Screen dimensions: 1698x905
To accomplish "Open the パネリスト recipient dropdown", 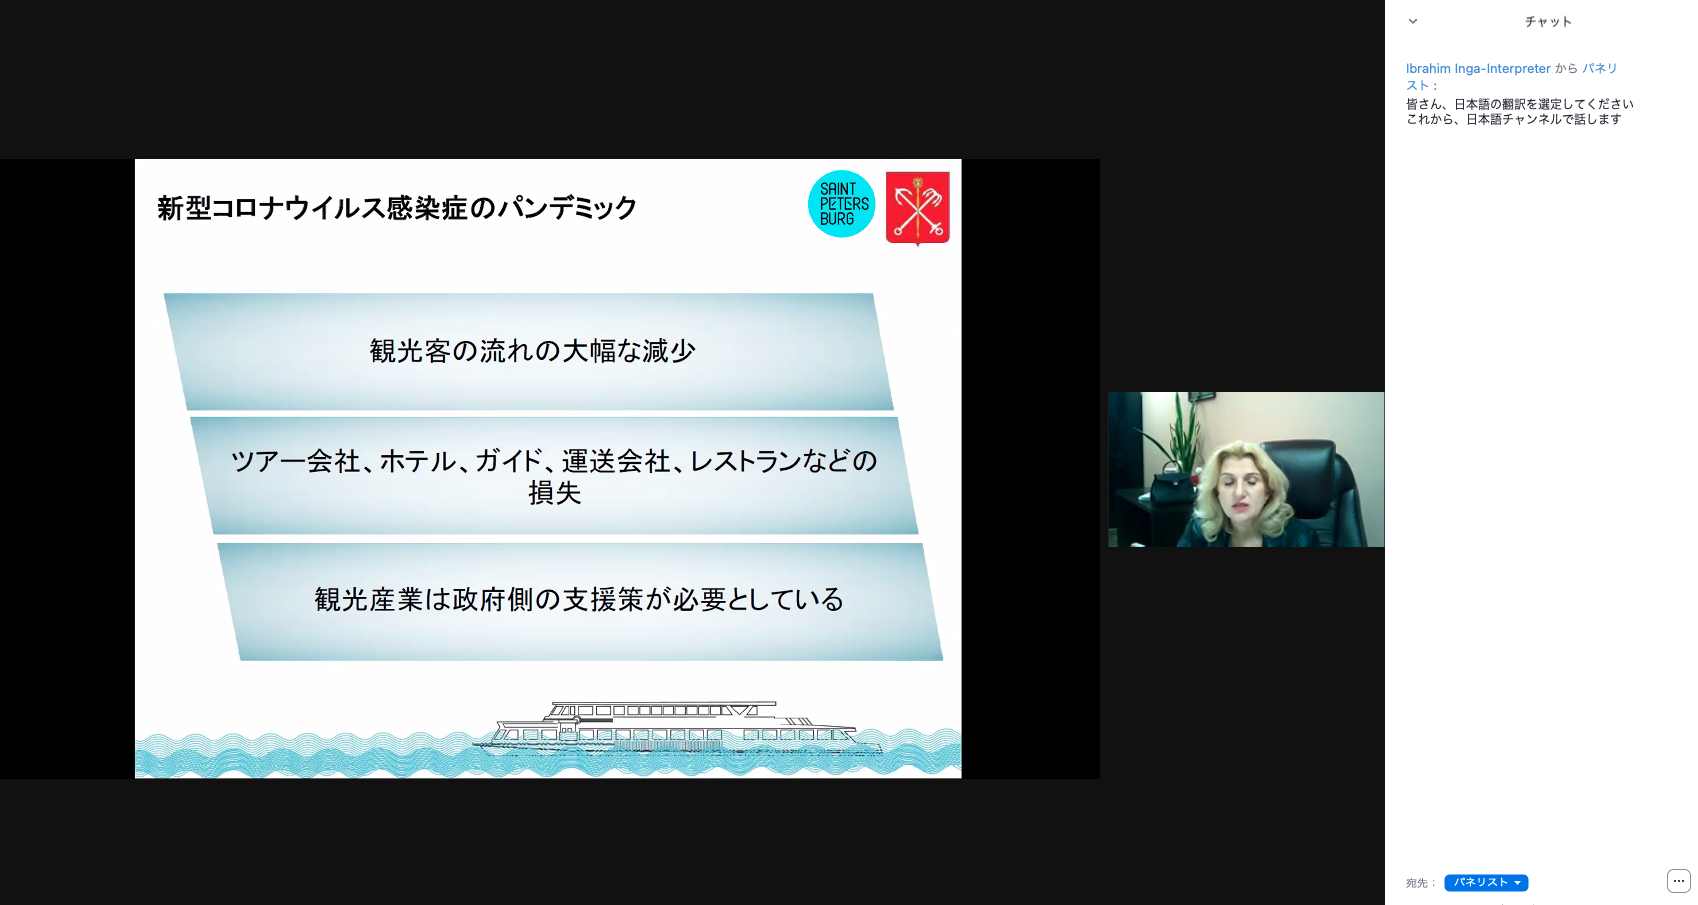I will [1486, 883].
